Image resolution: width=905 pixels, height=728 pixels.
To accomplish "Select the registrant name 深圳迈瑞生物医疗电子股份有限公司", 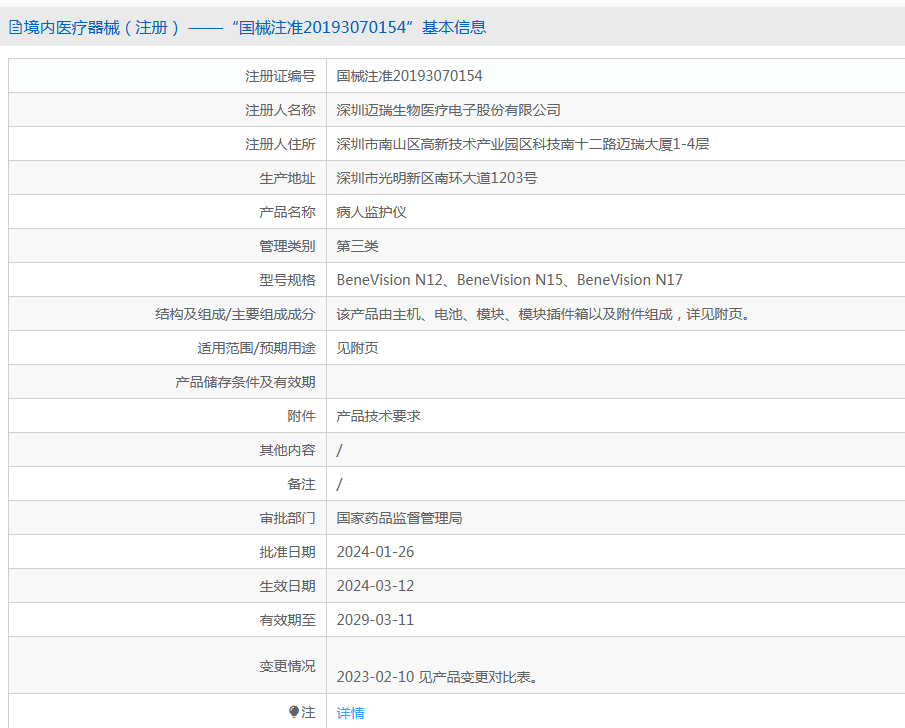I will coord(448,110).
